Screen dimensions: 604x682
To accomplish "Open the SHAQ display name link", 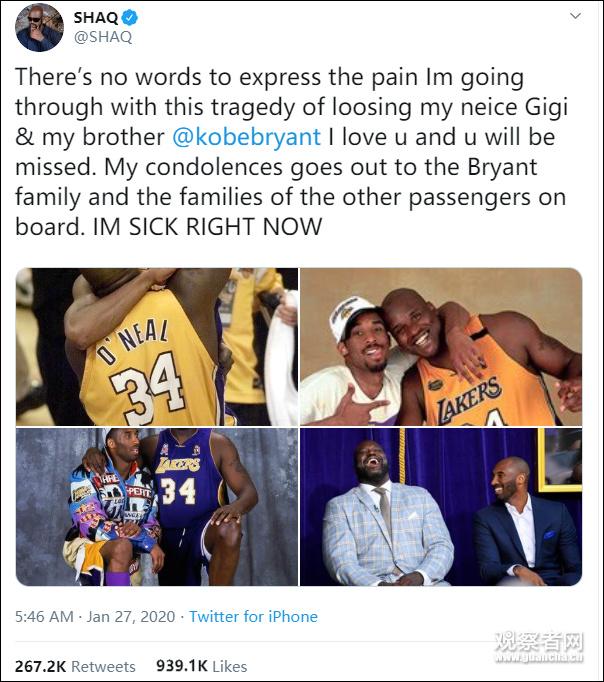I will (x=95, y=18).
